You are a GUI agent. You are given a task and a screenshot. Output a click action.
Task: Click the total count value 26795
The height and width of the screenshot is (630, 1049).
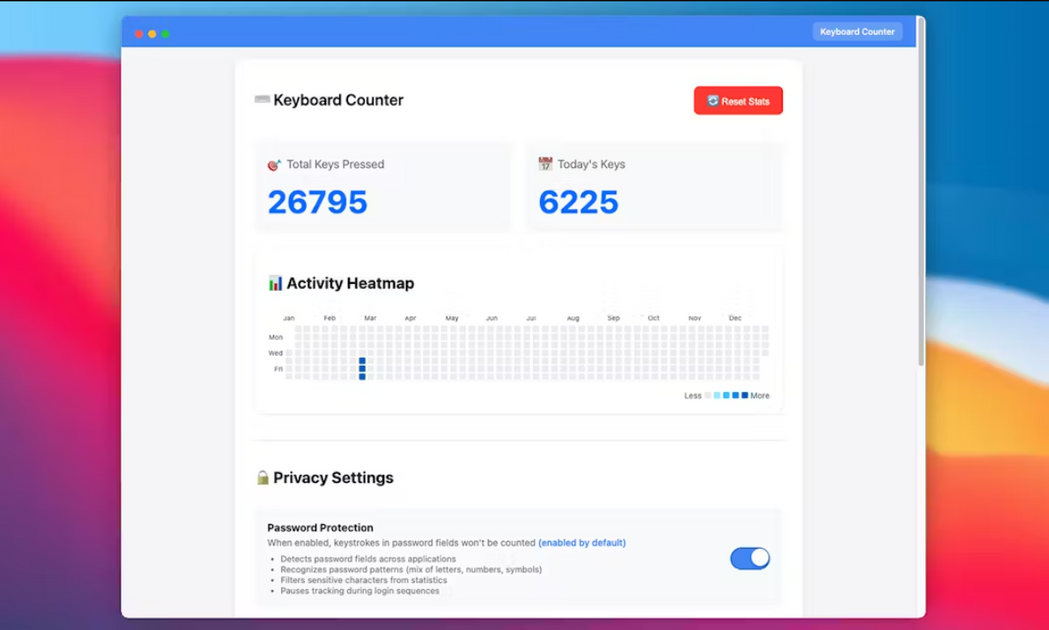317,202
